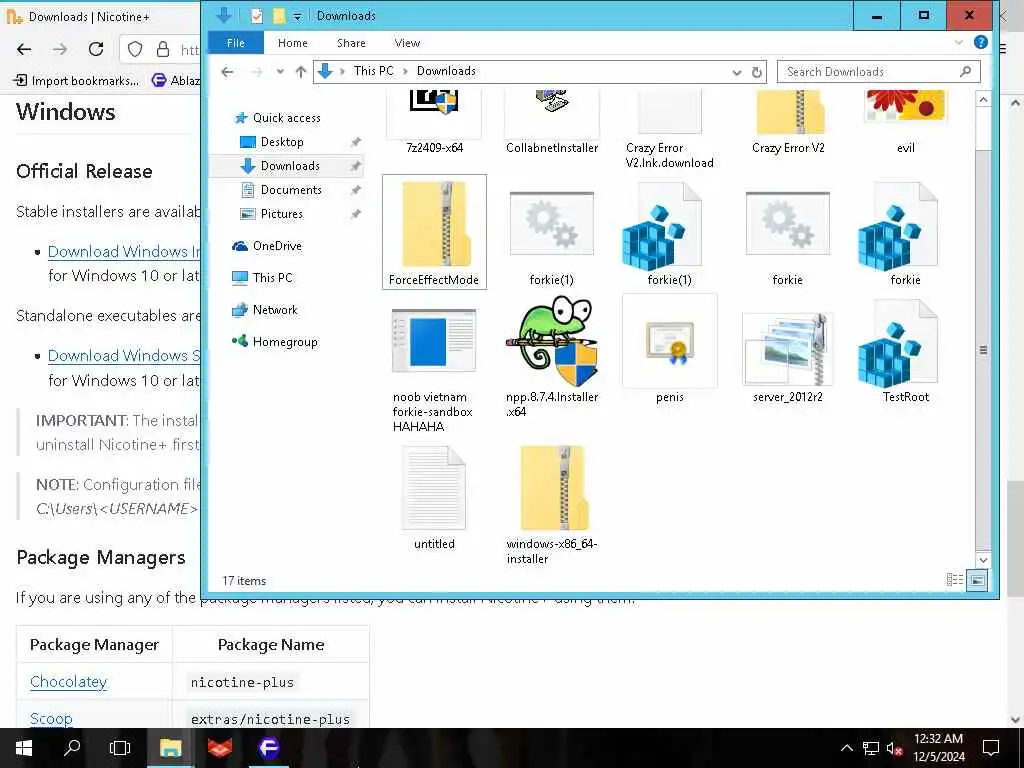Open Desktop in the navigation pane
Image resolution: width=1024 pixels, height=768 pixels.
281,142
